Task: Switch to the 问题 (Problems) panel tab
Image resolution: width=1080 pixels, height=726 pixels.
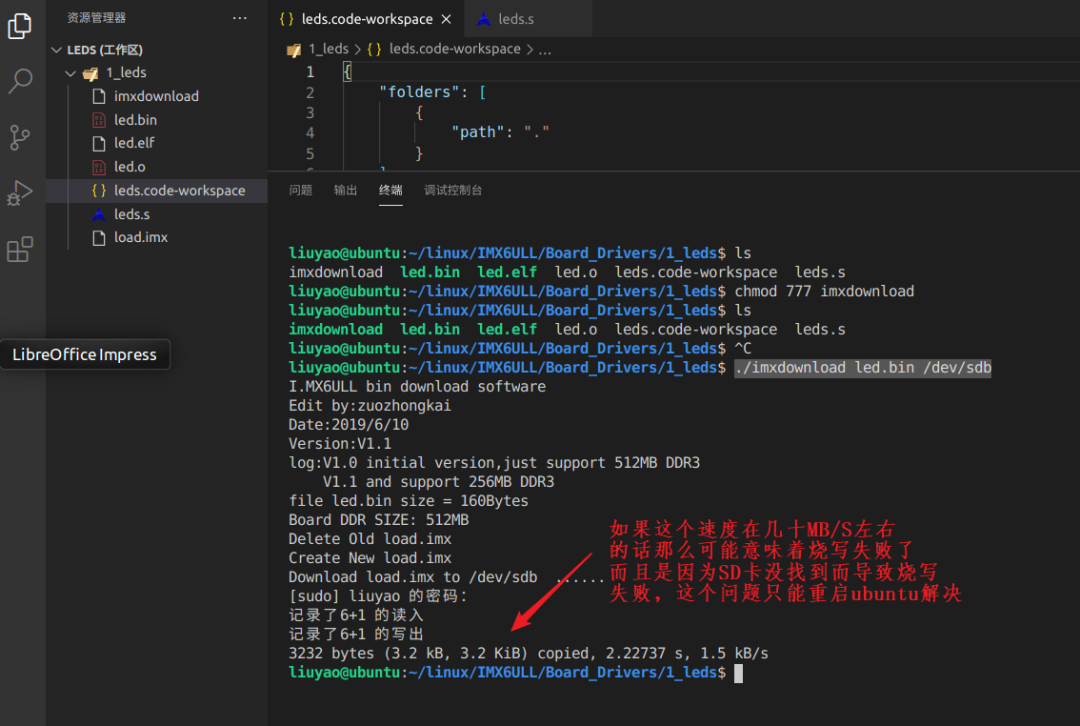Action: point(300,190)
